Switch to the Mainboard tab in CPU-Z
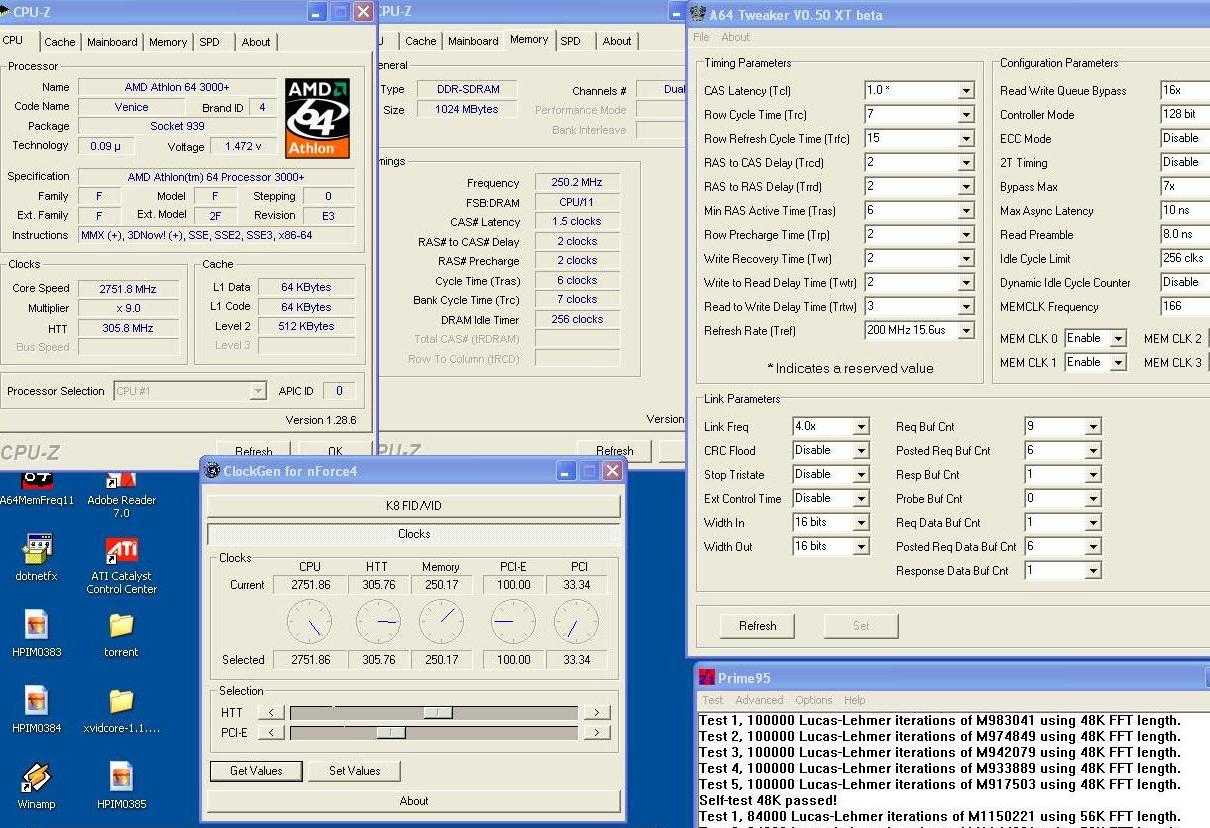 pos(112,42)
